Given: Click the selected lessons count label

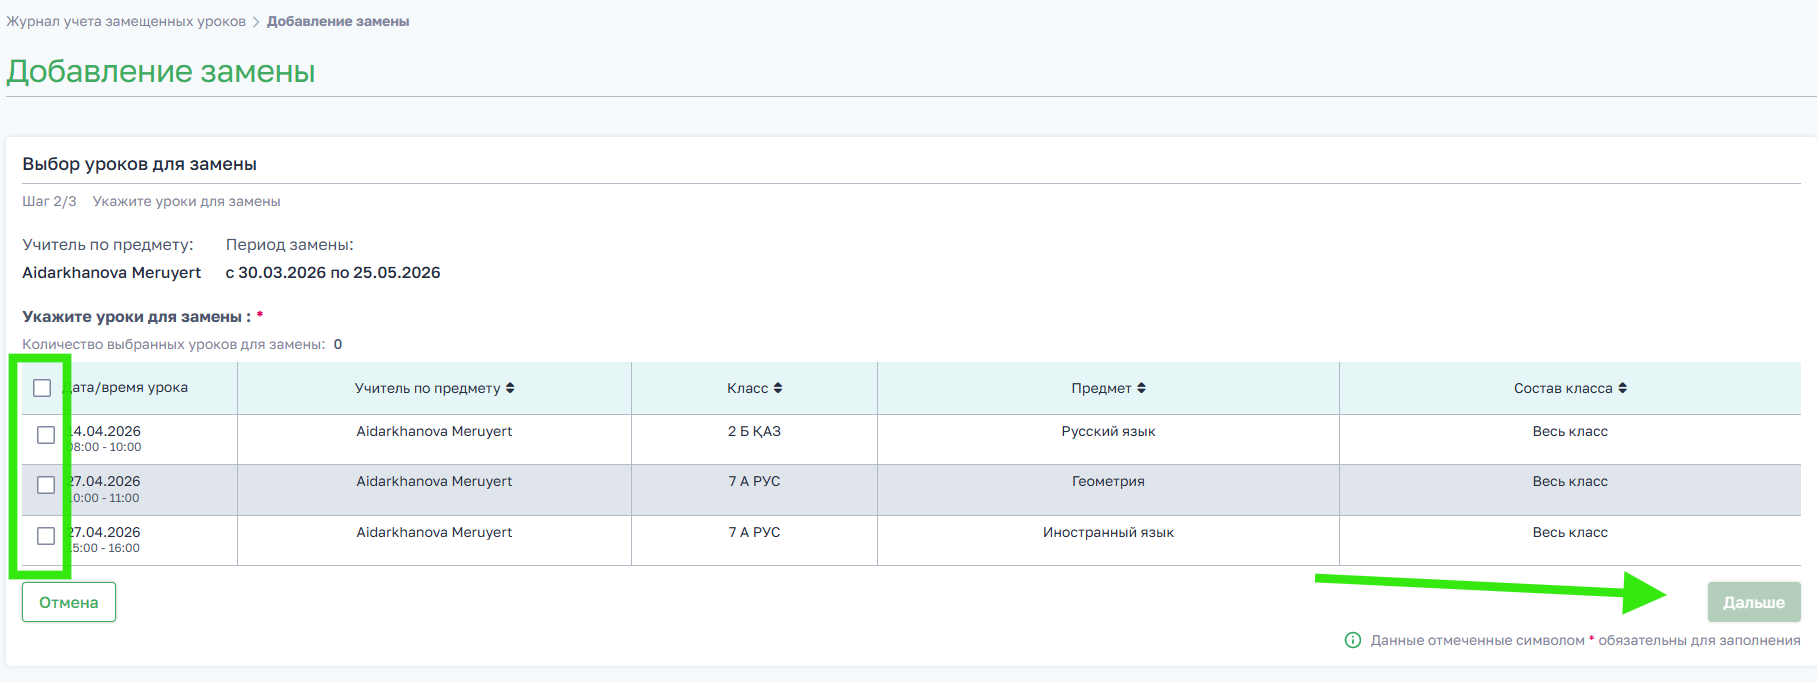Looking at the screenshot, I should point(174,344).
